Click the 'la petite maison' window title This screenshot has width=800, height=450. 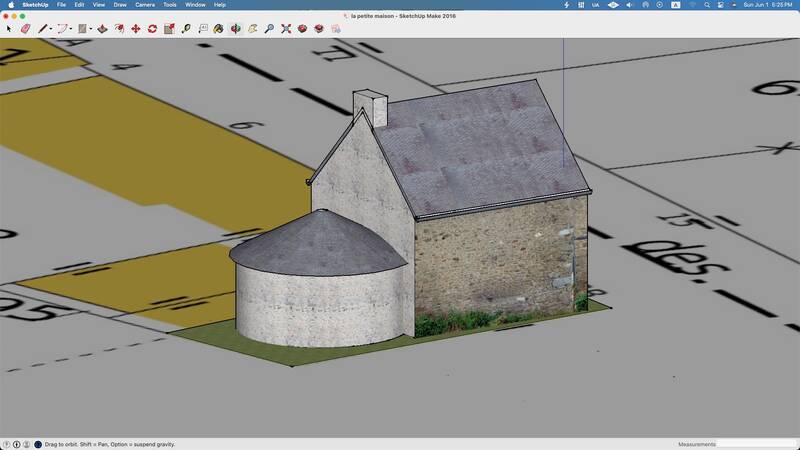[x=403, y=16]
